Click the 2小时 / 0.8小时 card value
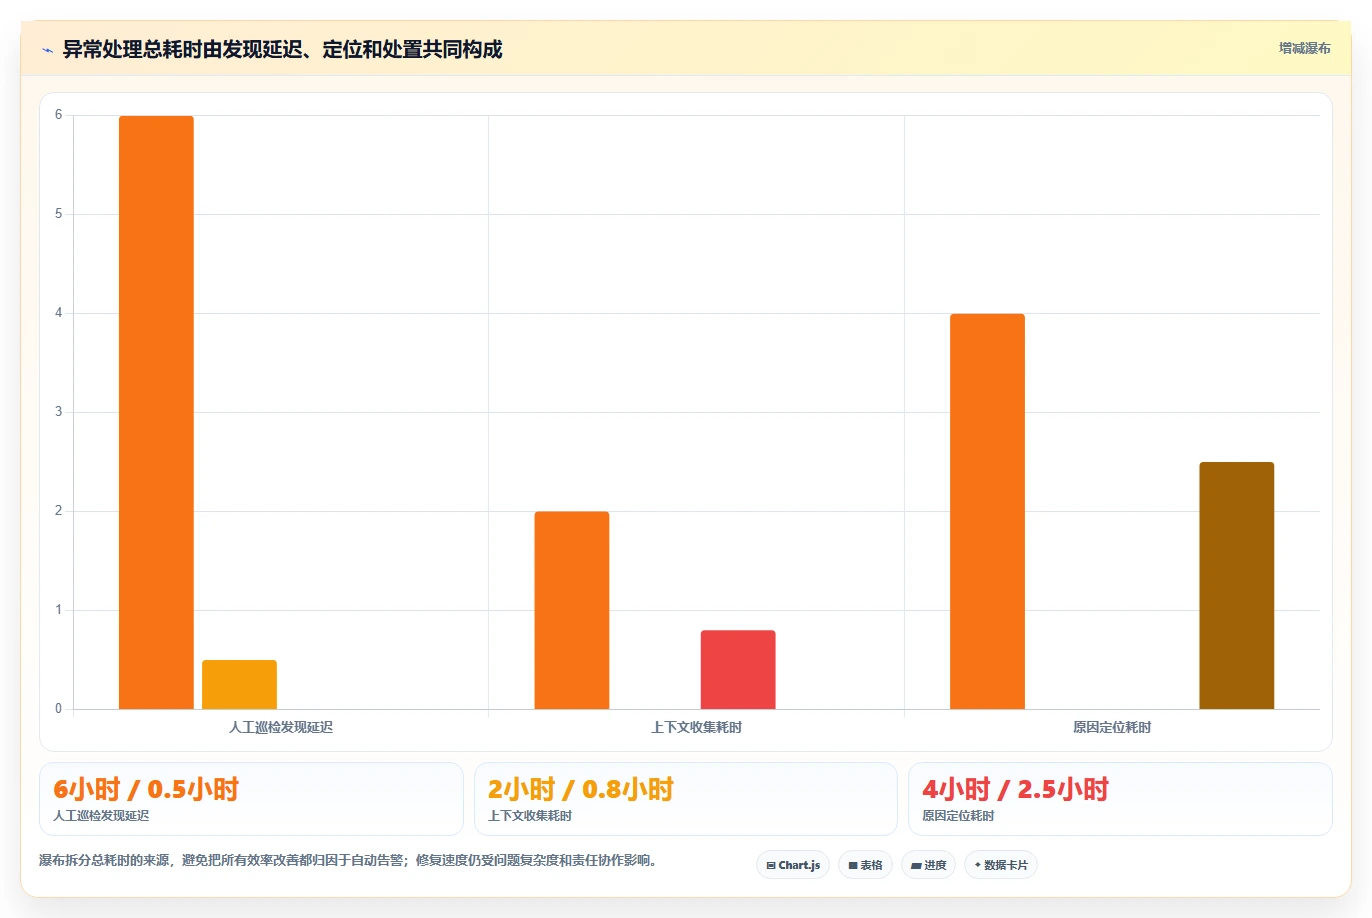Image resolution: width=1372 pixels, height=918 pixels. (581, 789)
